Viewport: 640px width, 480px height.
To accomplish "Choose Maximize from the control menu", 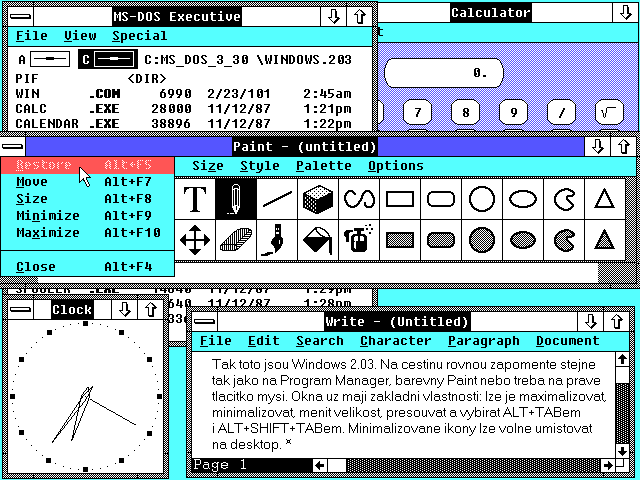I will click(87, 233).
